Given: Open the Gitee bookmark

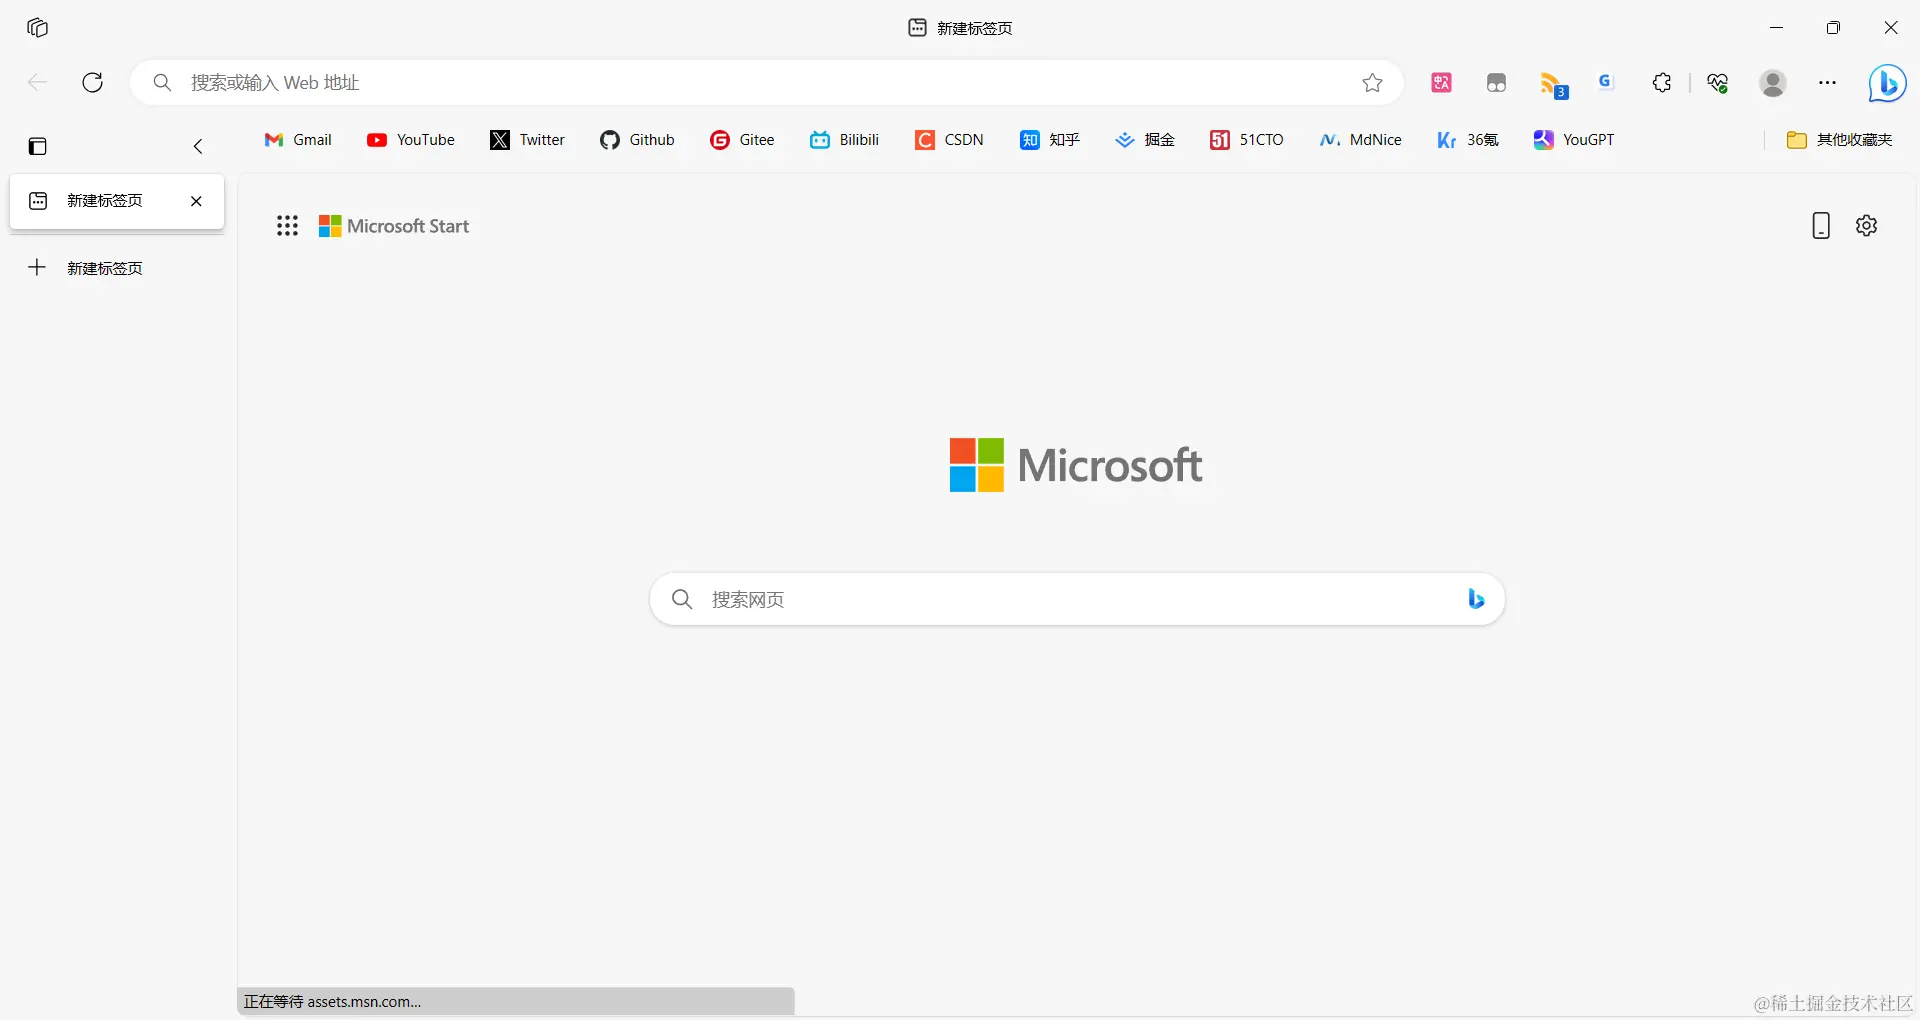Looking at the screenshot, I should [x=743, y=140].
